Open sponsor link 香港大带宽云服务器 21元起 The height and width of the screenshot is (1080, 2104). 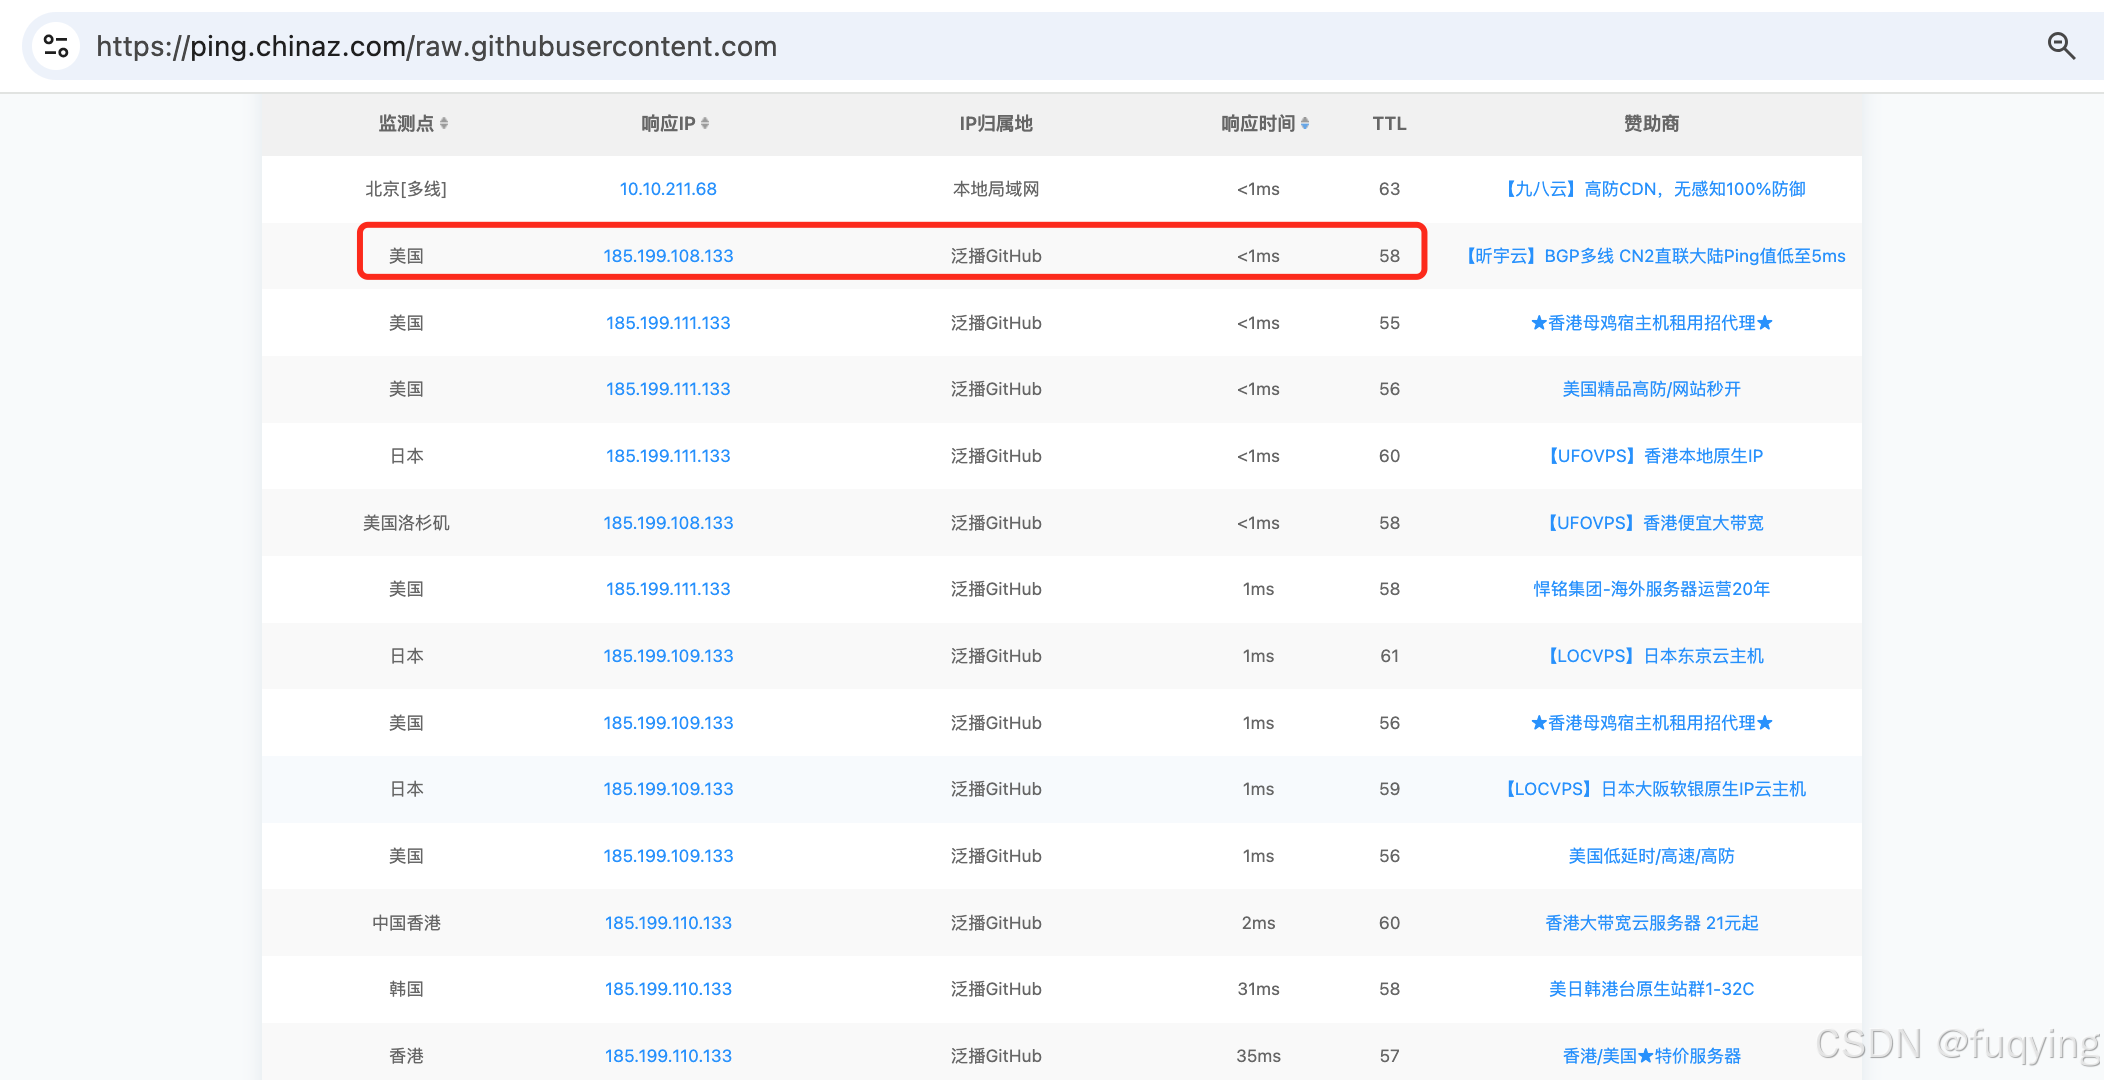coord(1652,923)
